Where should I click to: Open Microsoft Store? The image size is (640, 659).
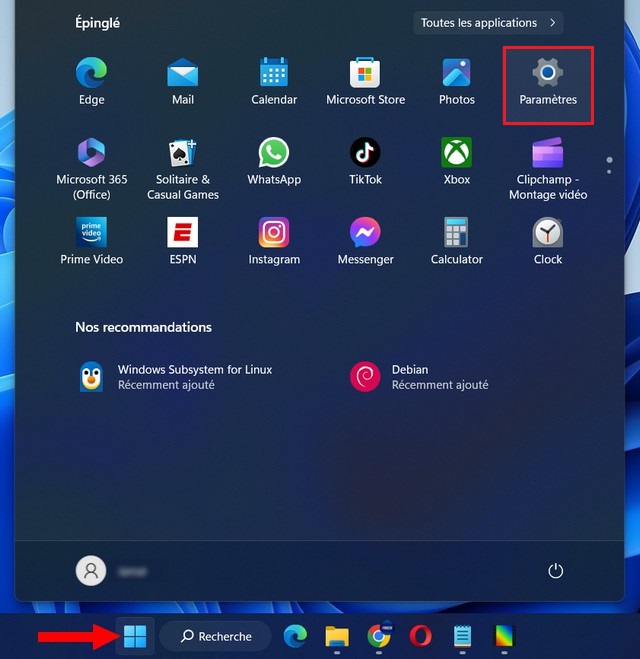coord(365,82)
